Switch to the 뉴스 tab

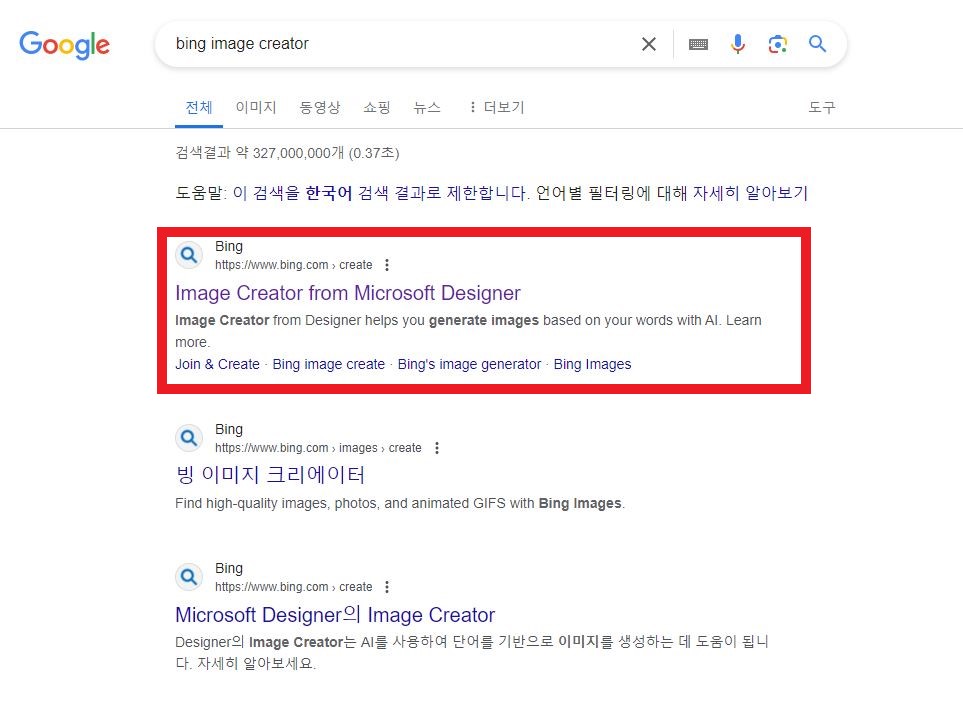pyautogui.click(x=427, y=107)
